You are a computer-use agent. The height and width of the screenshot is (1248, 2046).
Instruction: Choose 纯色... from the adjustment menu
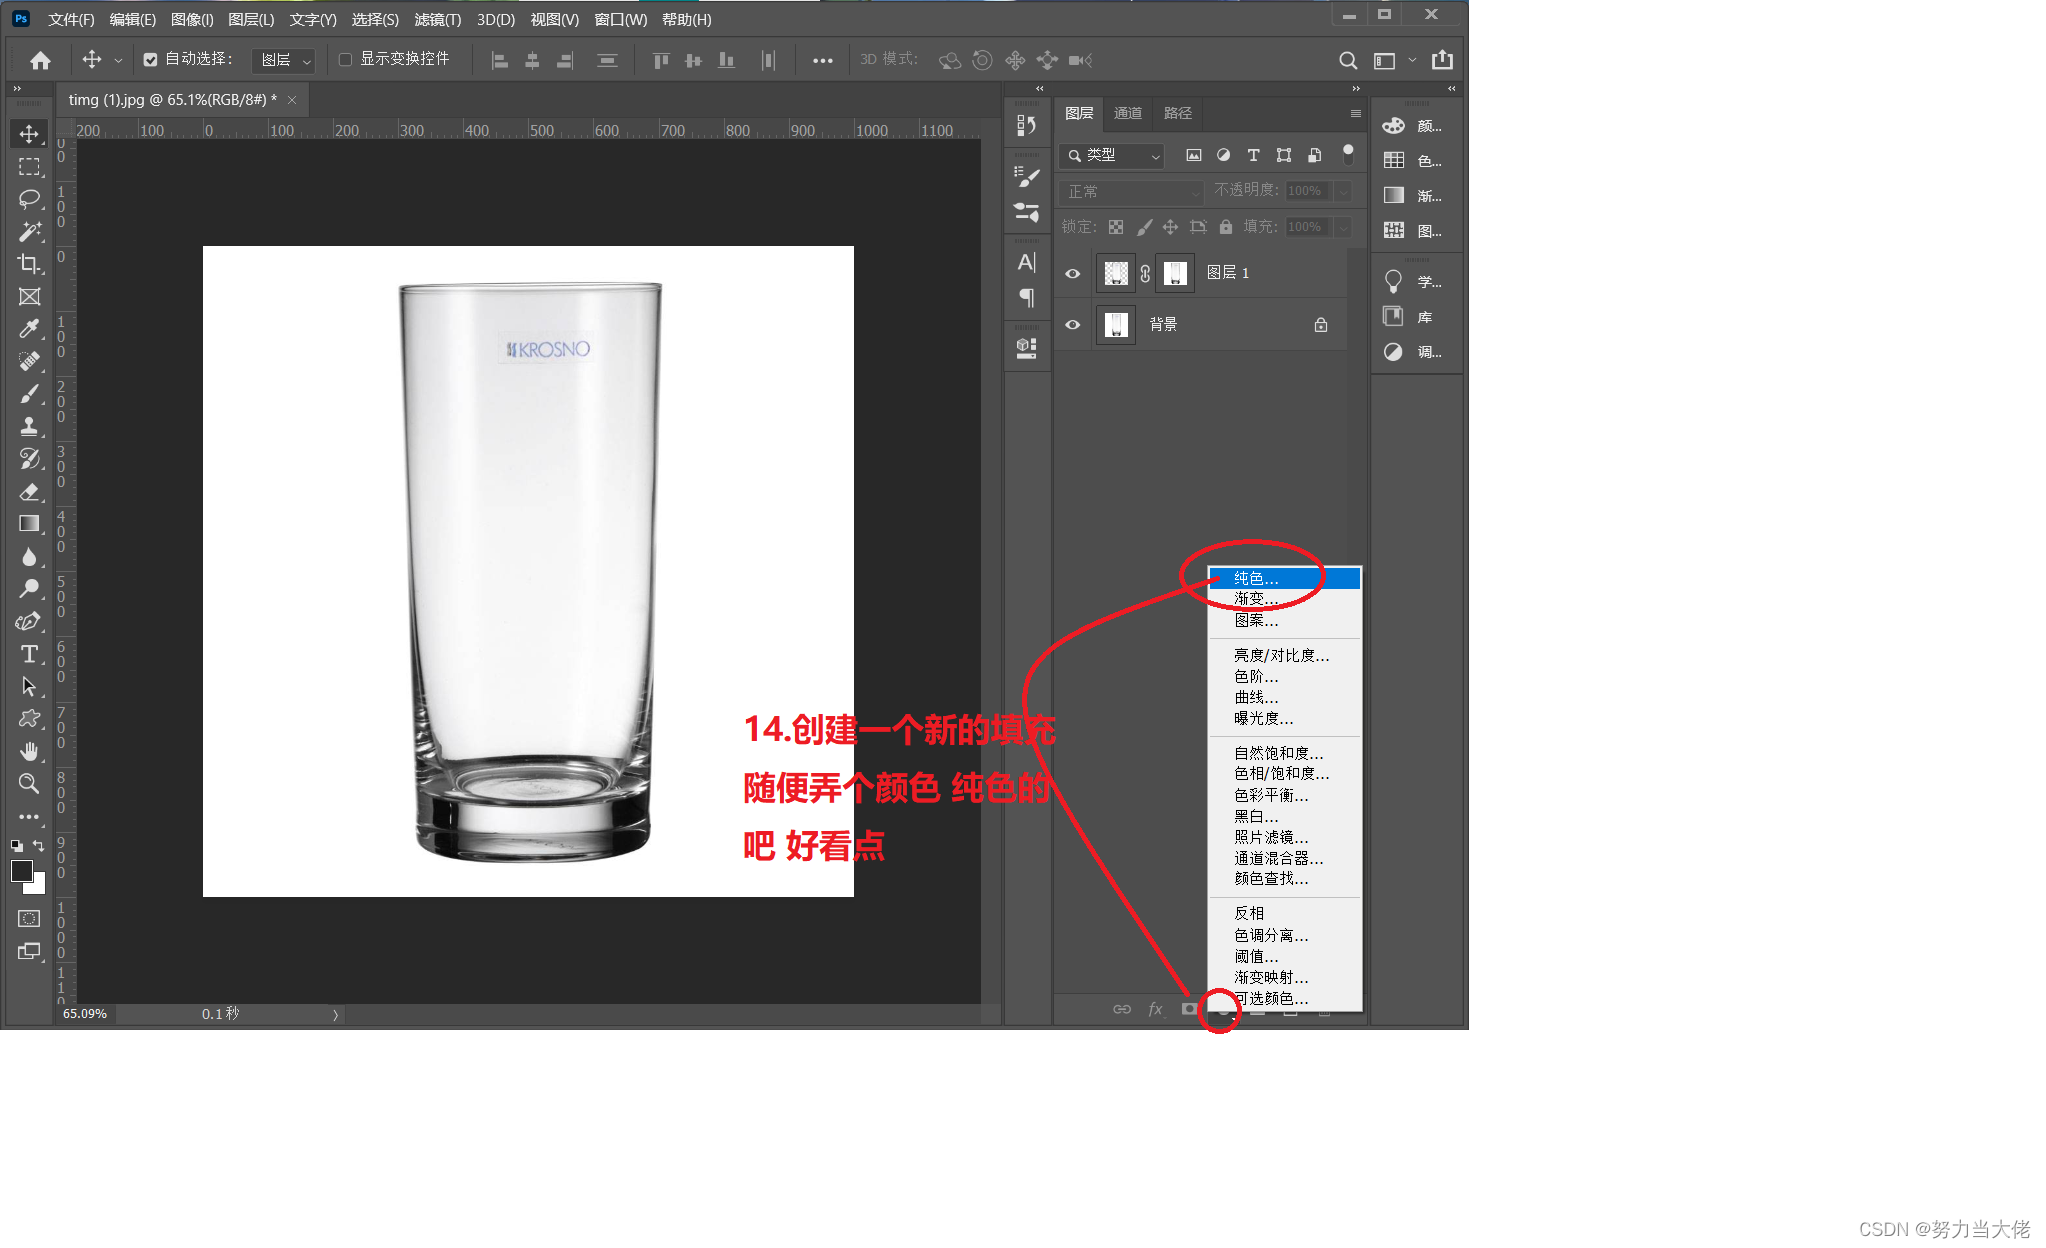1256,578
